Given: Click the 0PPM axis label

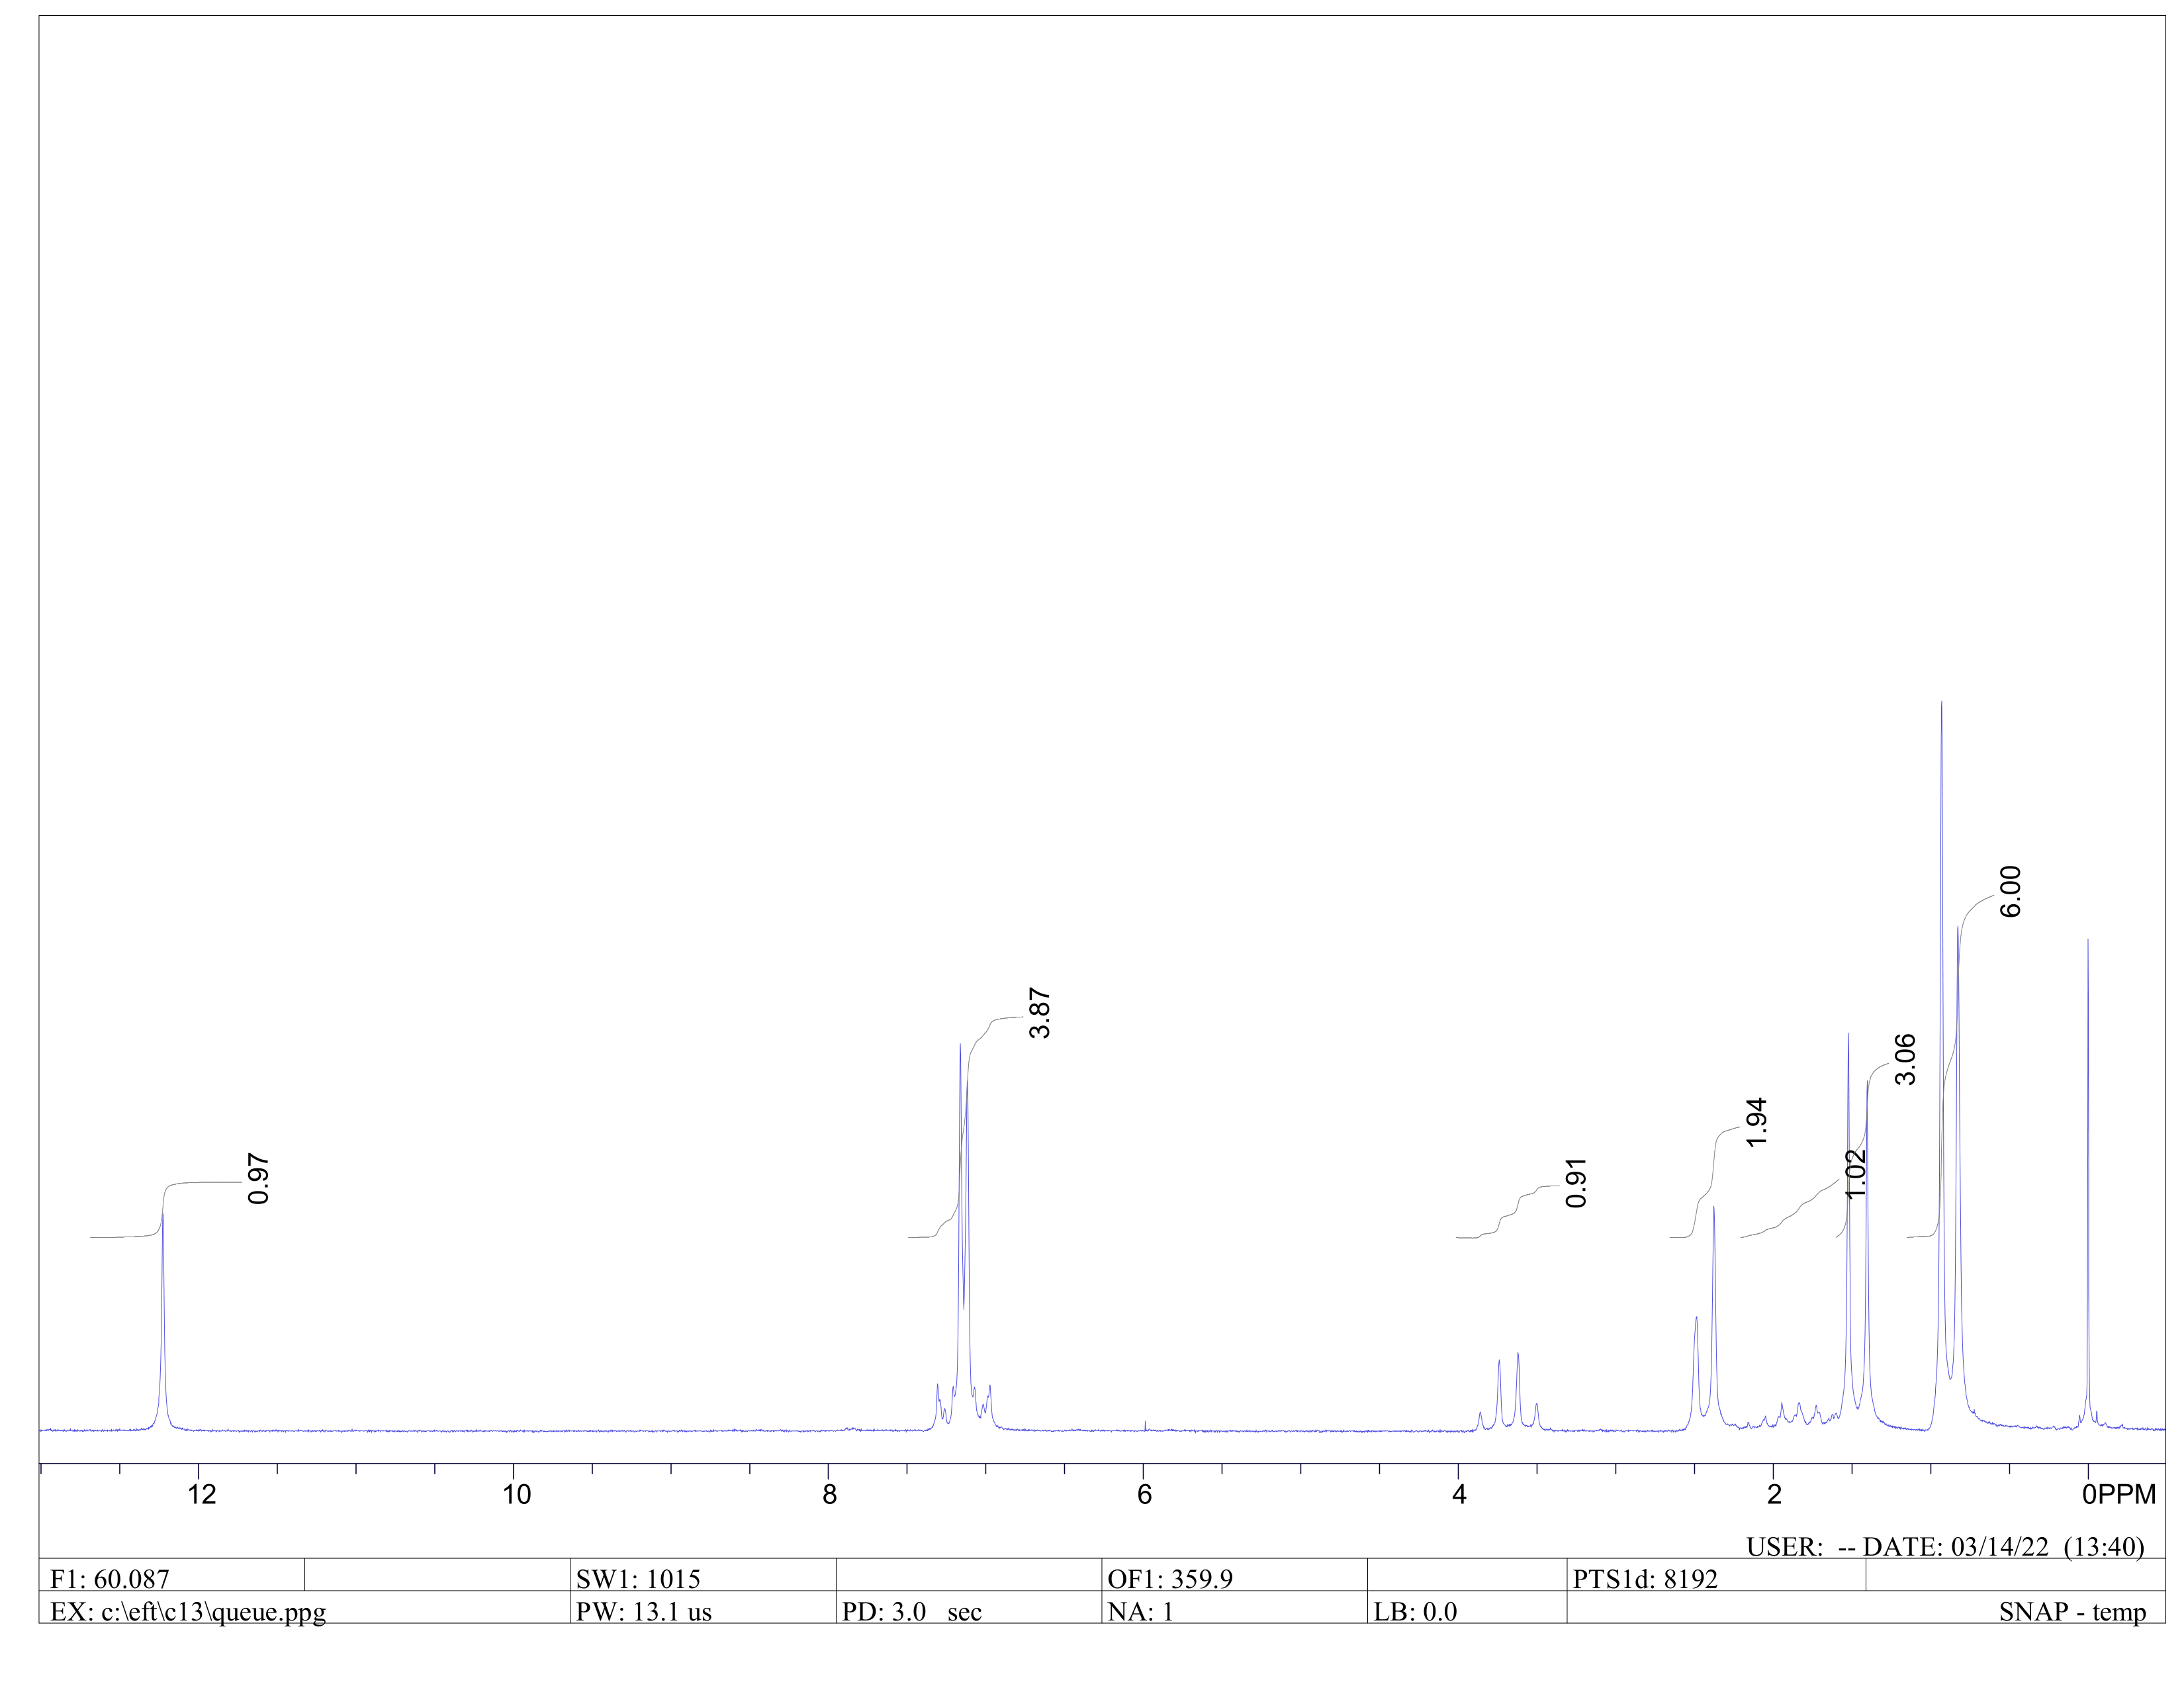Looking at the screenshot, I should coord(2119,1495).
